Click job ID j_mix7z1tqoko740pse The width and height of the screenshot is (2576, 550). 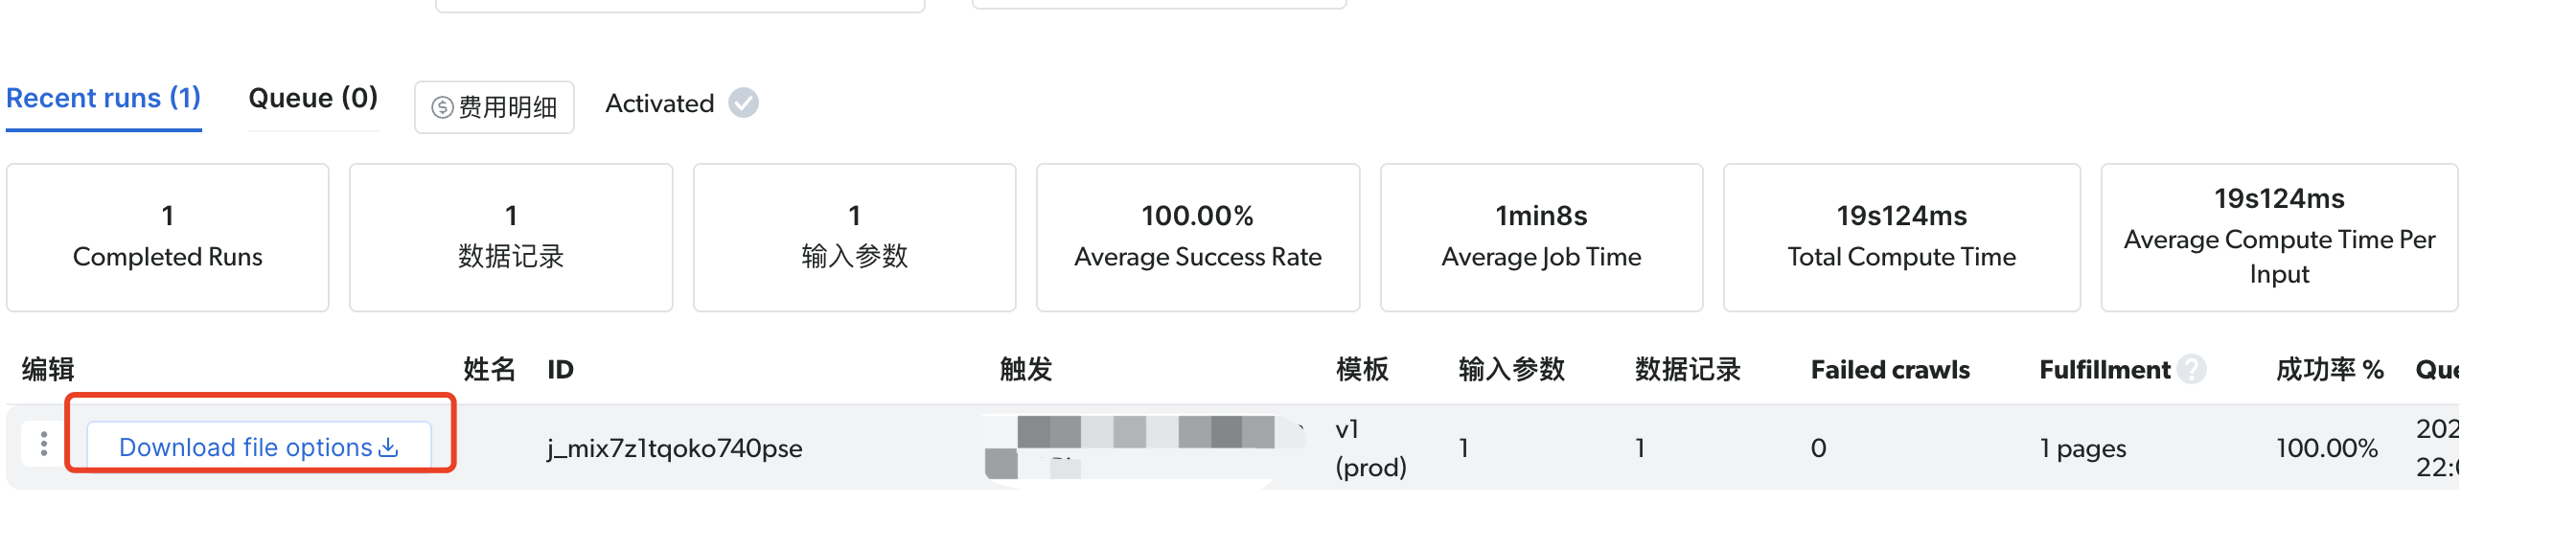coord(675,448)
